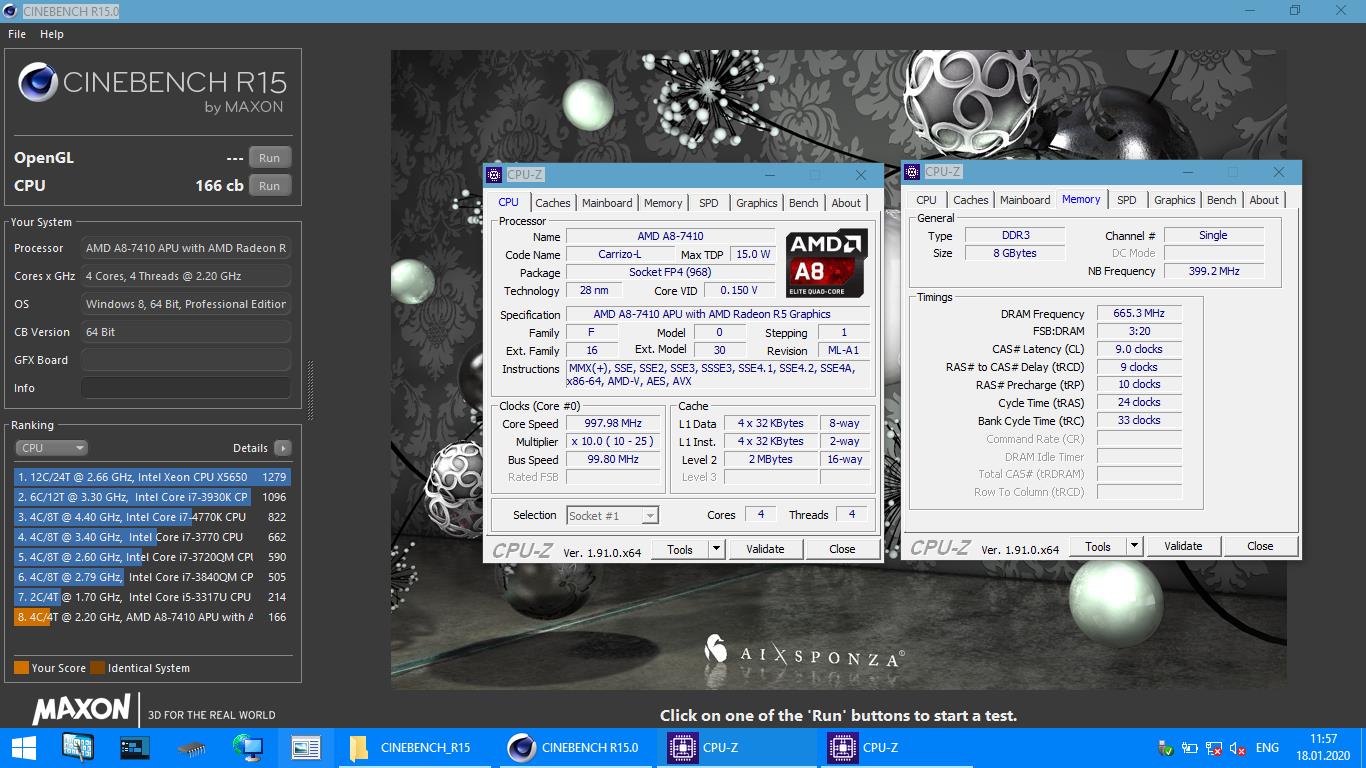
Task: Select the Core i7-4770K ranking entry
Action: click(151, 517)
